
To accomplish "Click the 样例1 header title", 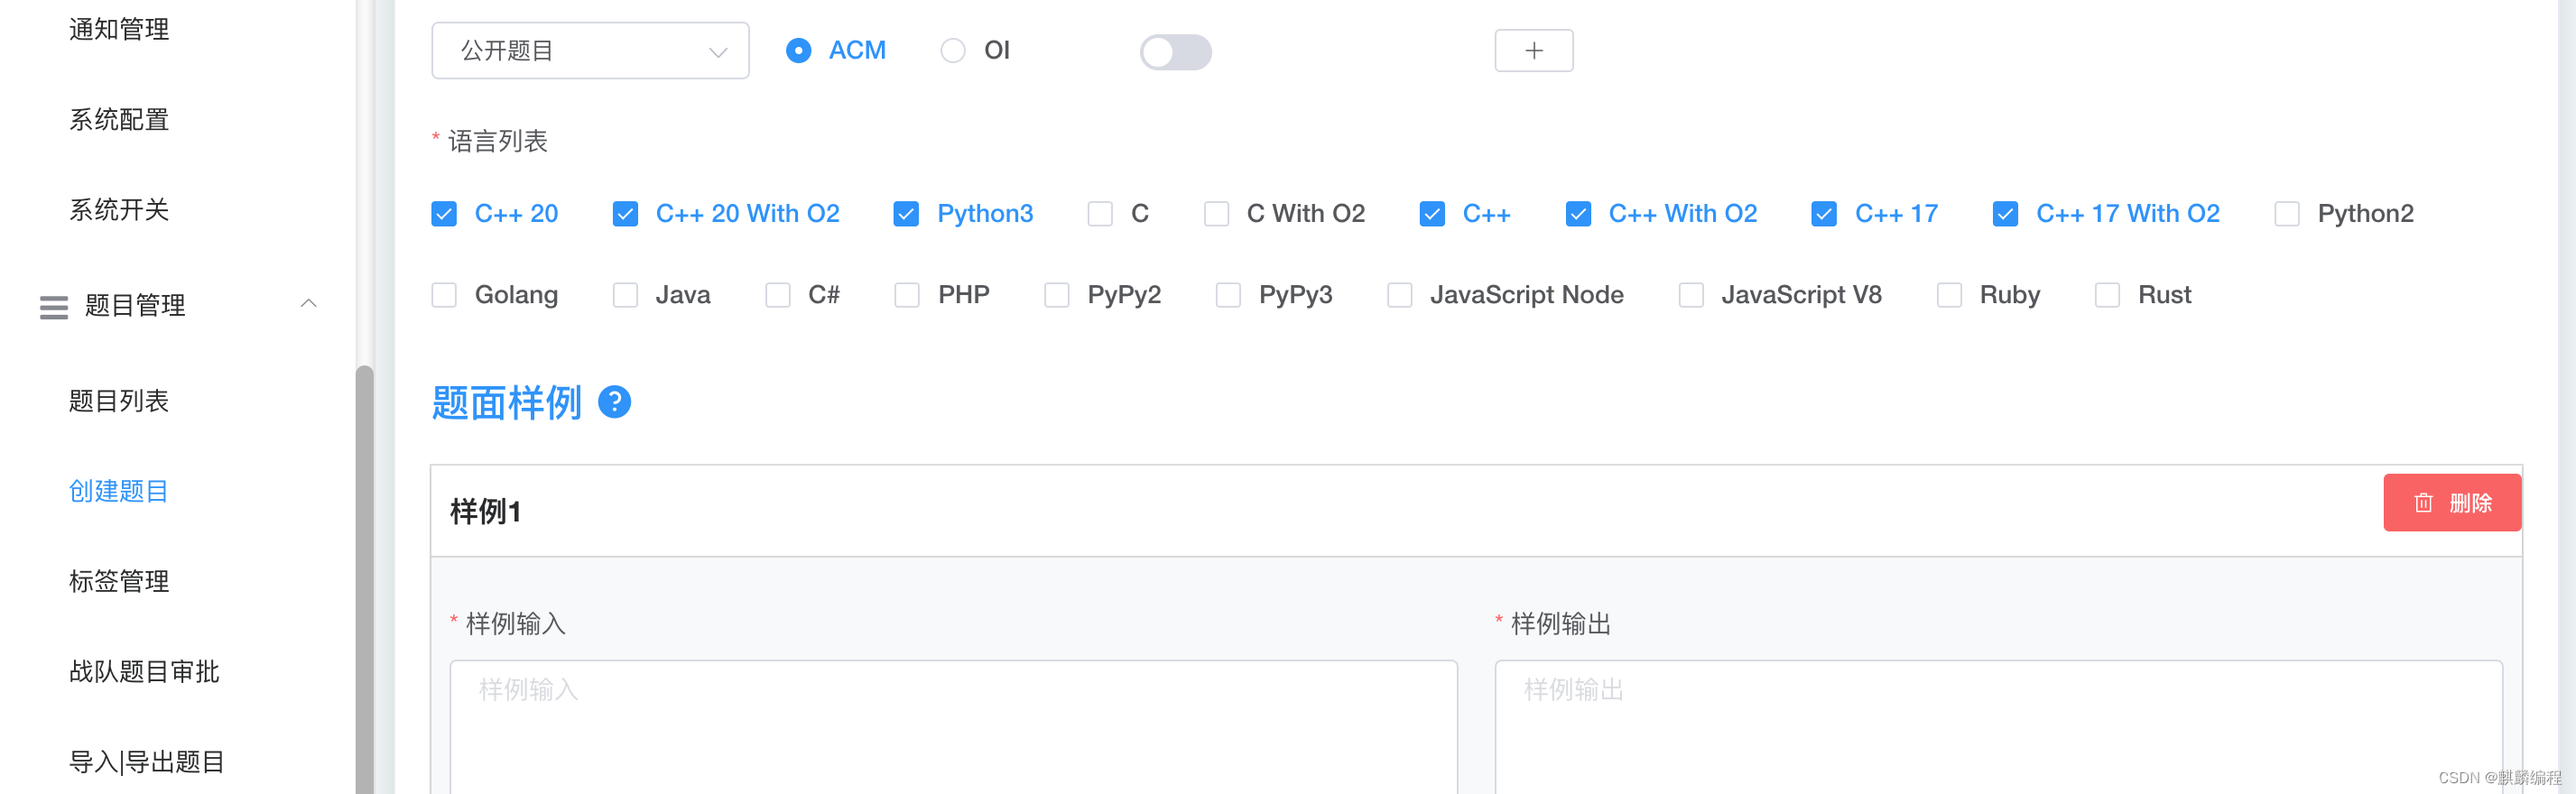I will click(x=485, y=512).
